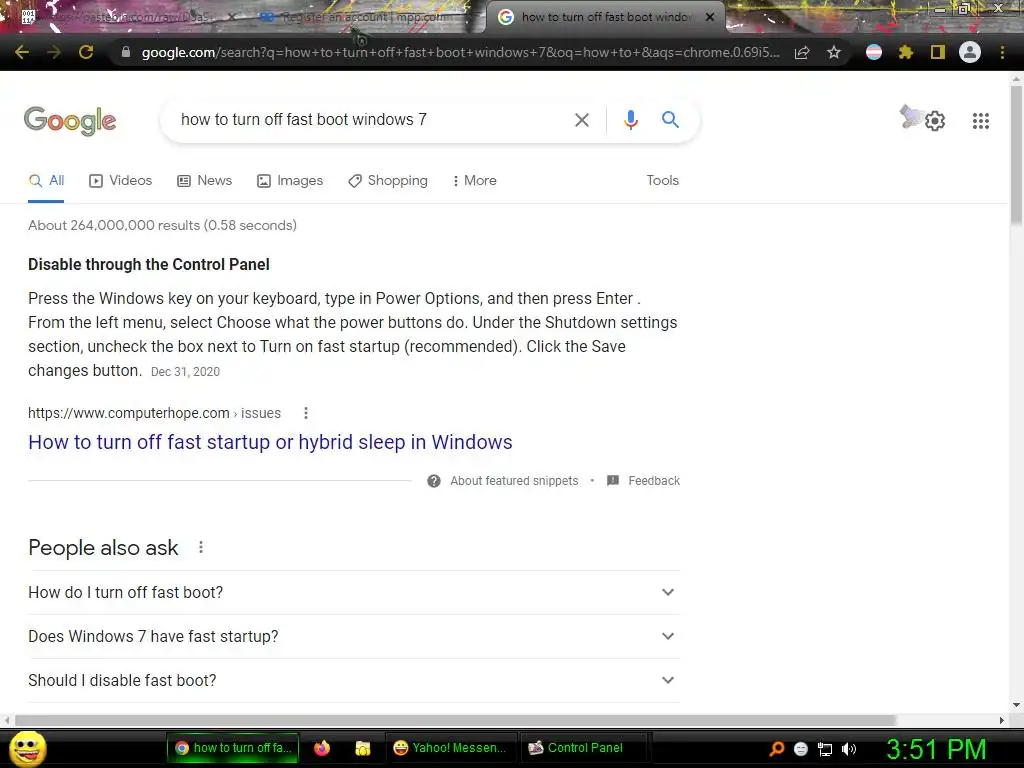Click the vertical scrollbar thumb
This screenshot has height=768, width=1024.
pos(1016,155)
